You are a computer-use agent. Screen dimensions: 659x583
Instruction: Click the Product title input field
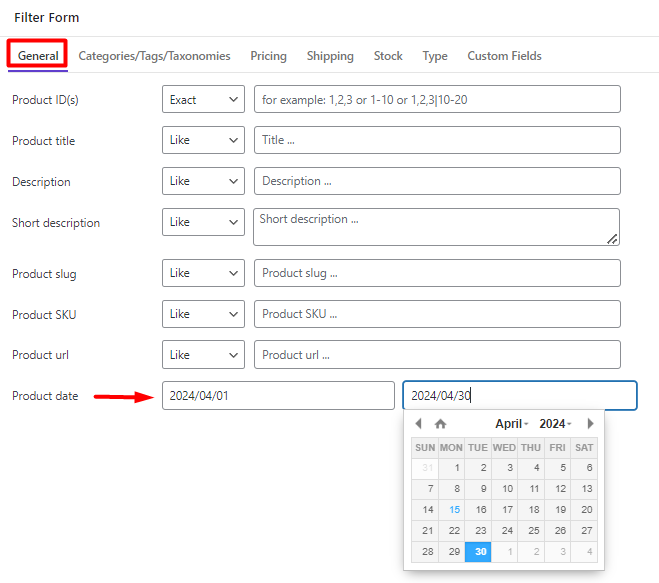[437, 140]
